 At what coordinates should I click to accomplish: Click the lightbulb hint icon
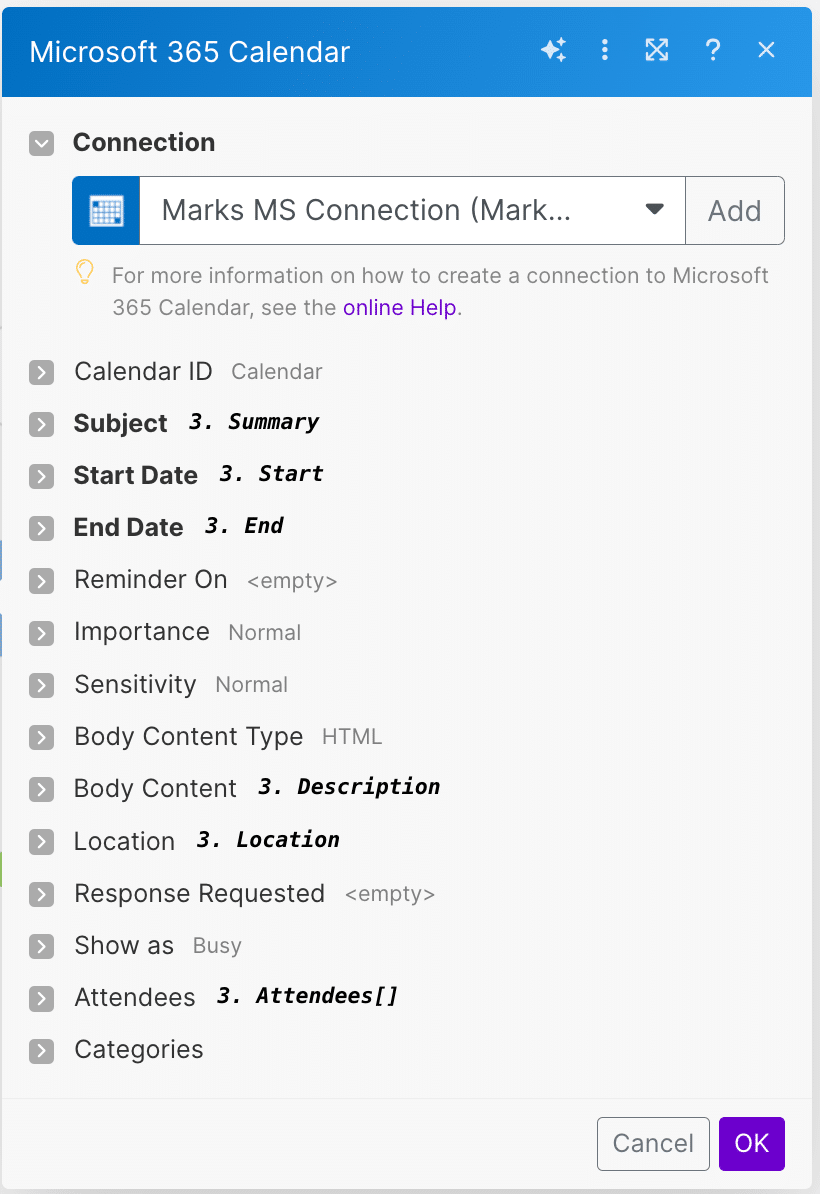click(84, 272)
